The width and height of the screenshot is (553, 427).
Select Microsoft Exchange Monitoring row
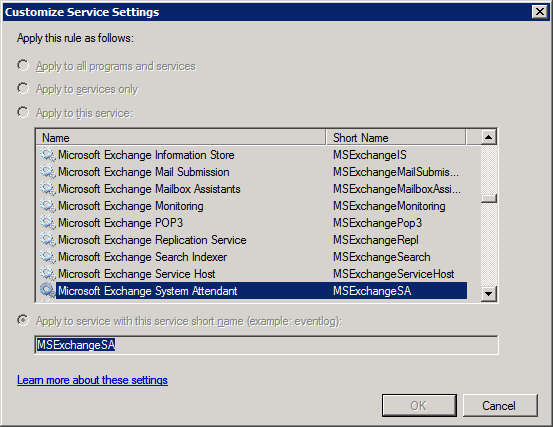tap(252, 206)
